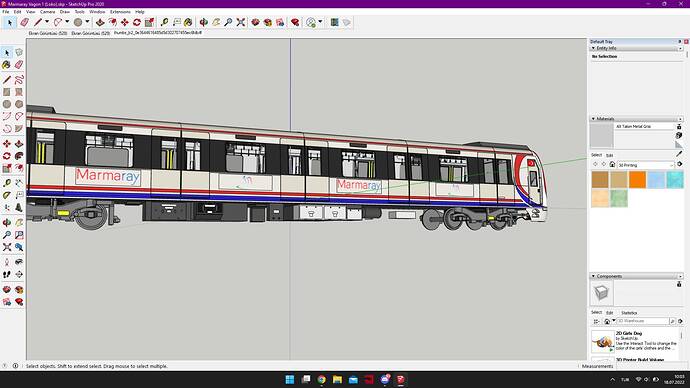Open the File menu
Screen dimensions: 690x388
coord(6,12)
